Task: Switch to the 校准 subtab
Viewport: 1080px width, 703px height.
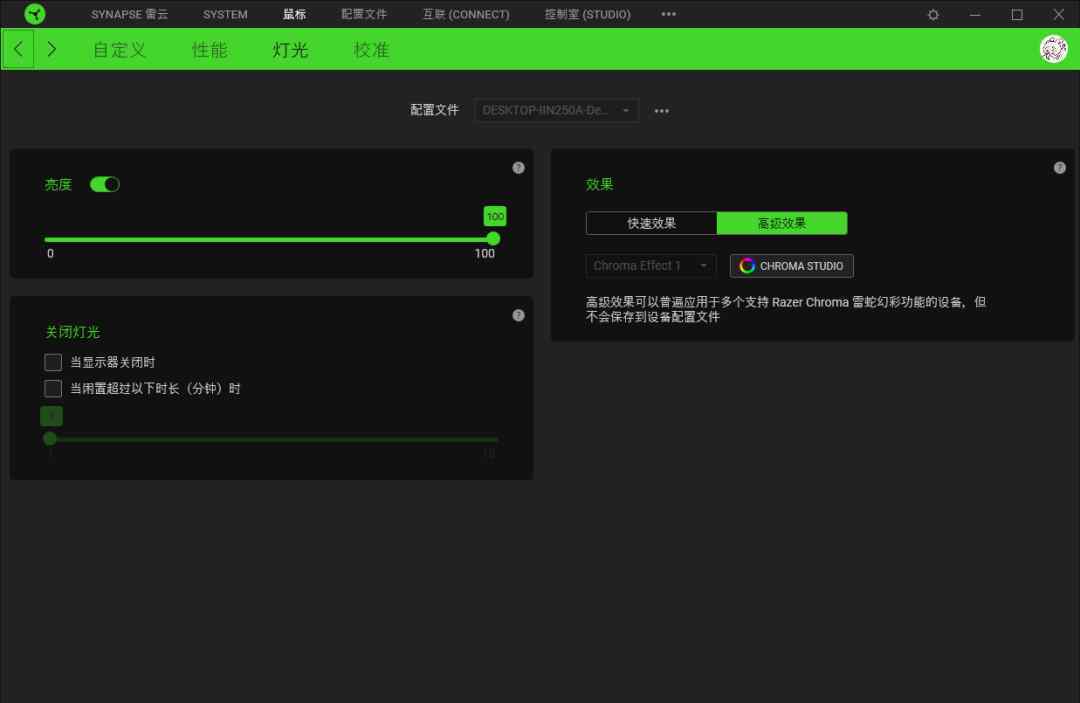Action: 371,50
